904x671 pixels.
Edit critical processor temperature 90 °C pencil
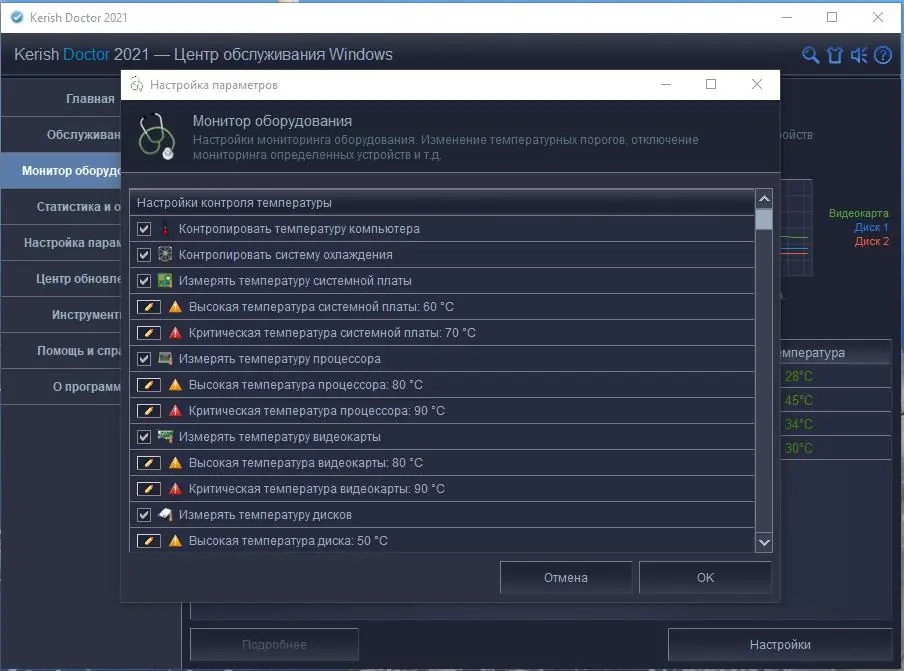[x=149, y=410]
